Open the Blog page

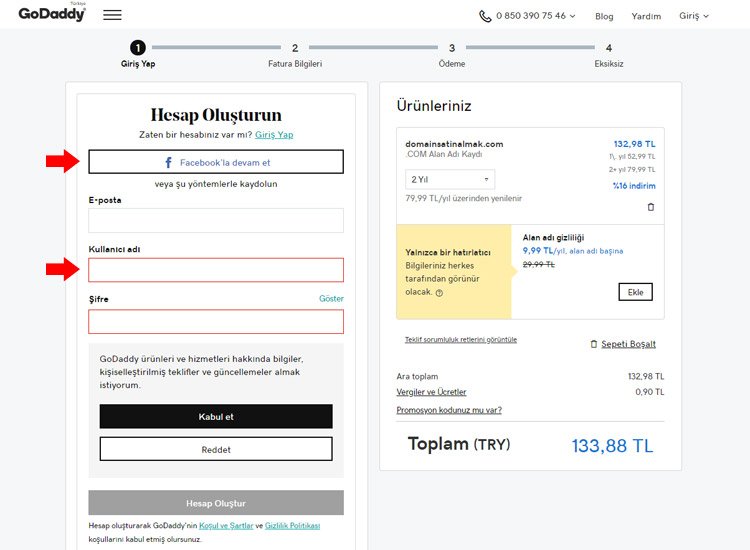(x=604, y=16)
